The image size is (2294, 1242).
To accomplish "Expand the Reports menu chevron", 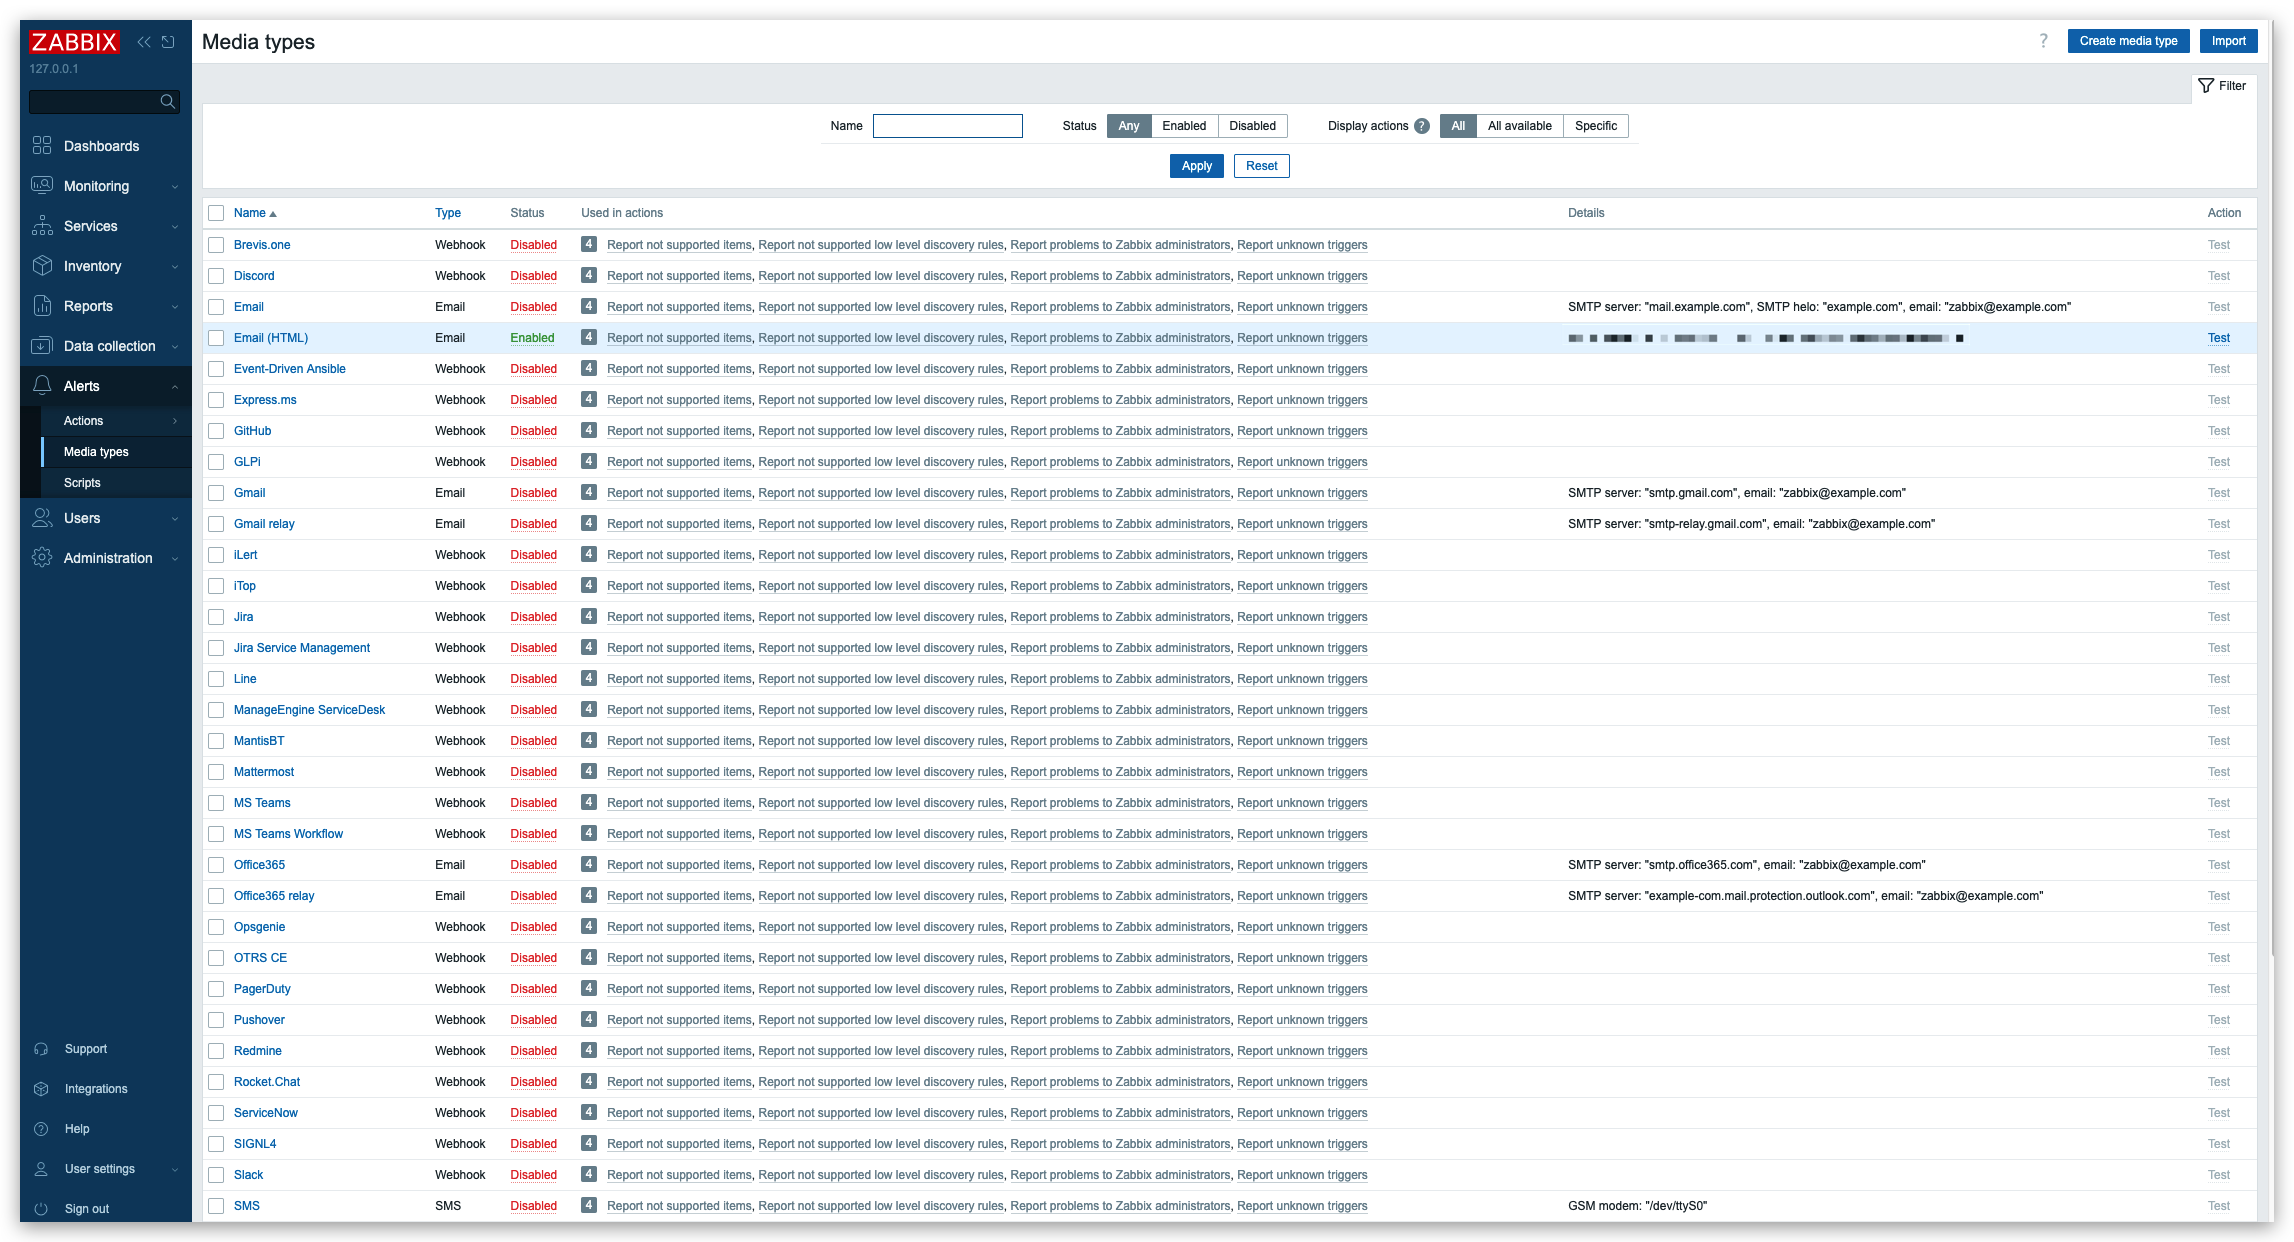I will pos(175,307).
